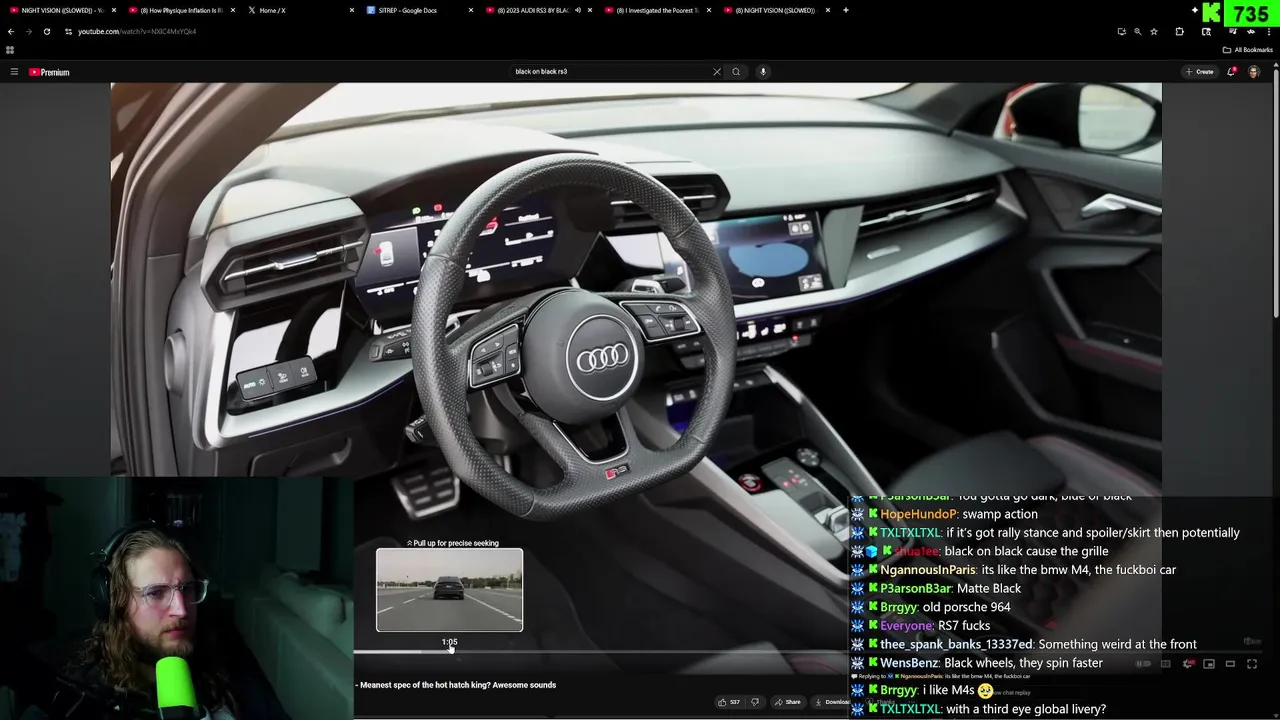Switch to Home / X tab

[x=300, y=10]
